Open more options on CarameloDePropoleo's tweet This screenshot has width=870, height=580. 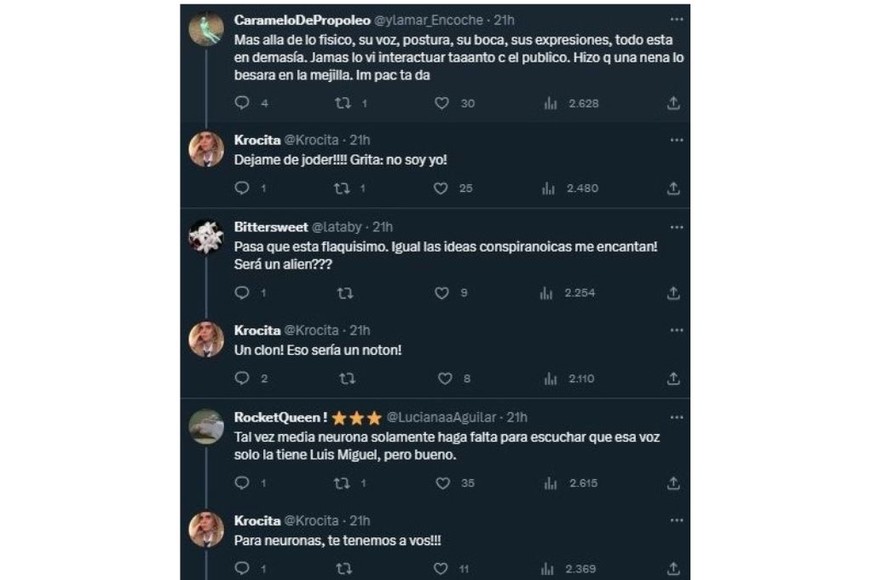(674, 19)
